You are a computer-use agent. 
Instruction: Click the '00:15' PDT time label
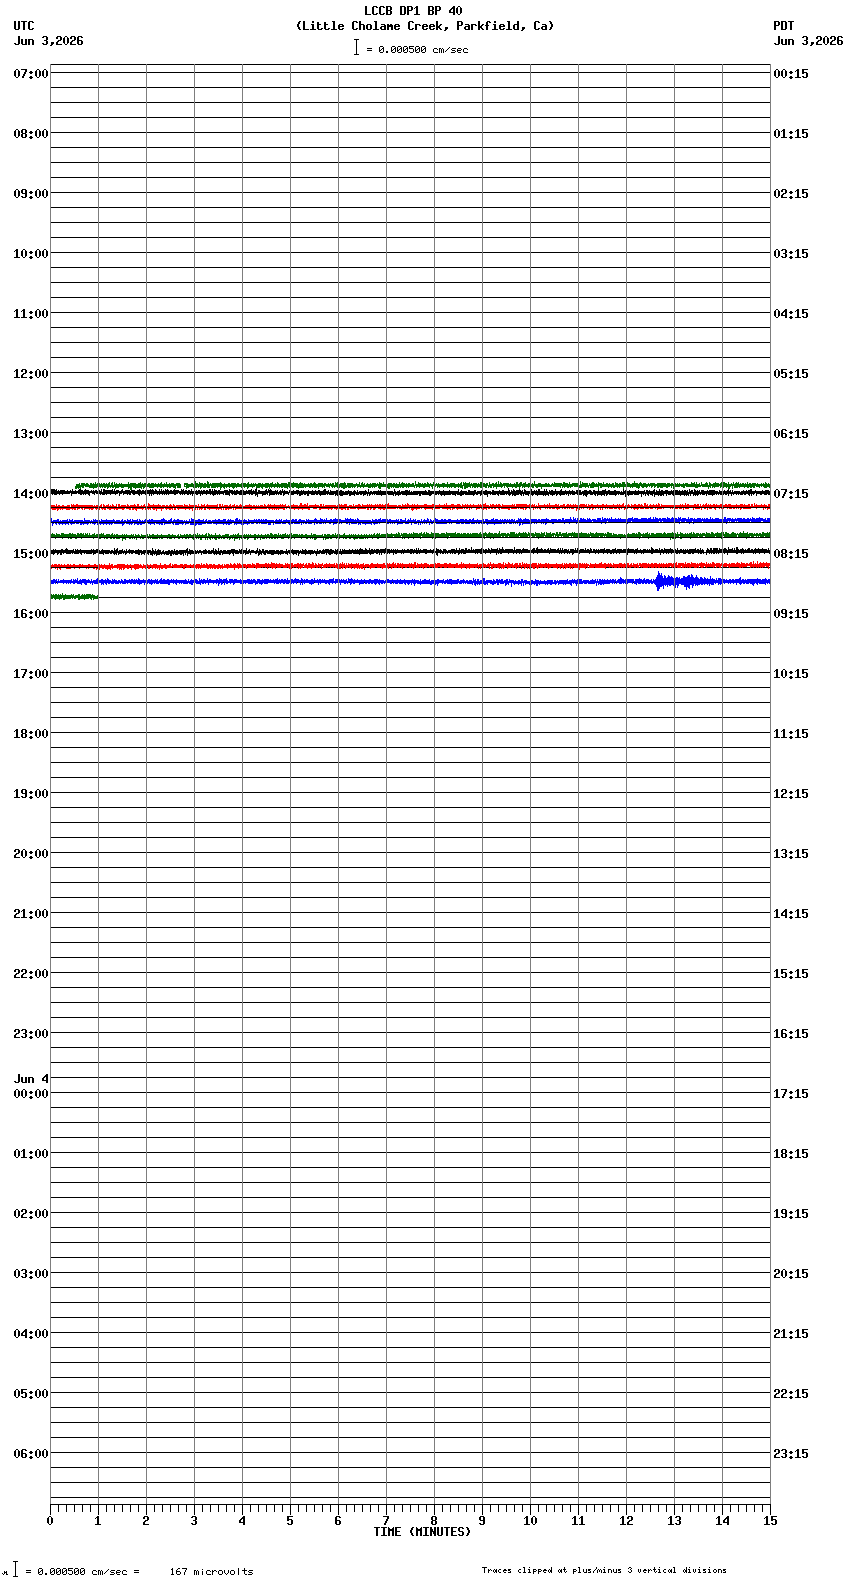tap(791, 74)
